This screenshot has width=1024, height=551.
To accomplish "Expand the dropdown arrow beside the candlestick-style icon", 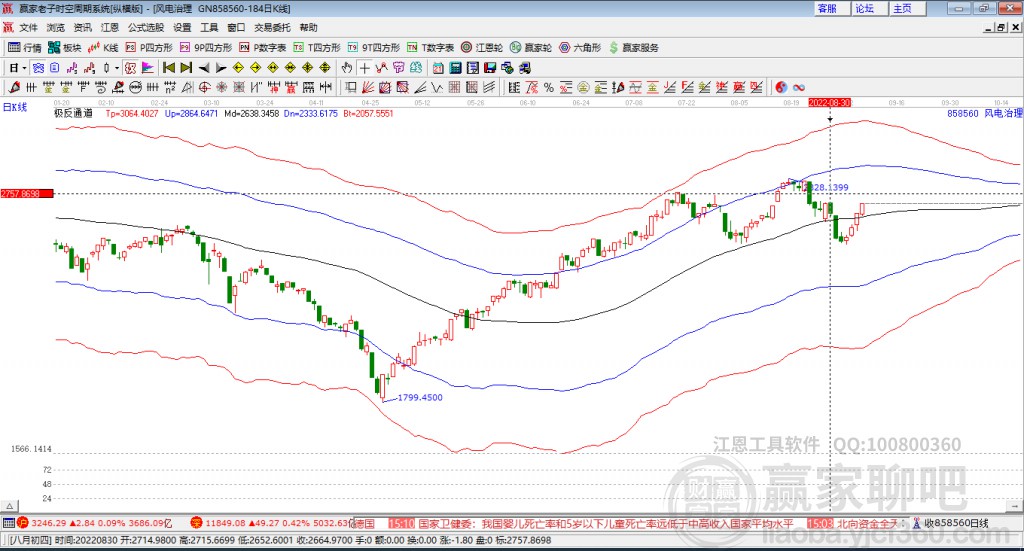I will pos(117,68).
